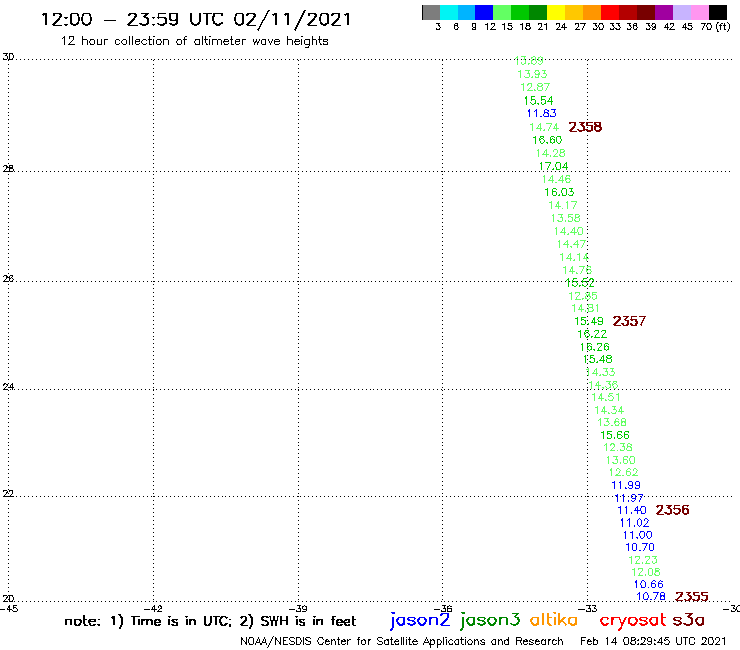Select the yellow swatch in the legend bar
Screen dimensions: 740x650
pyautogui.click(x=556, y=12)
